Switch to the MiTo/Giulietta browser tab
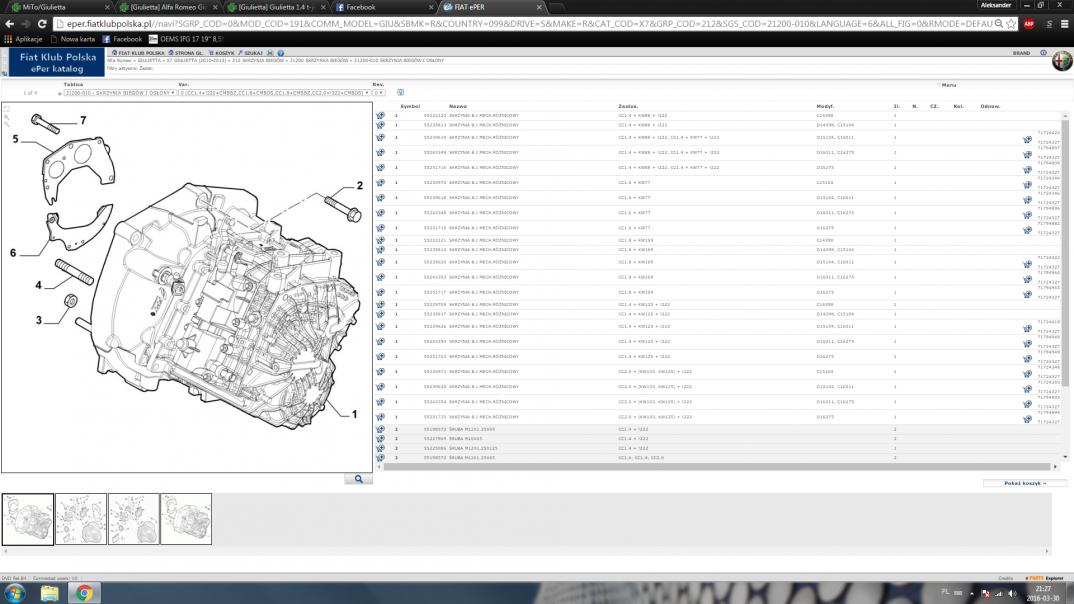1074x604 pixels. pos(58,7)
